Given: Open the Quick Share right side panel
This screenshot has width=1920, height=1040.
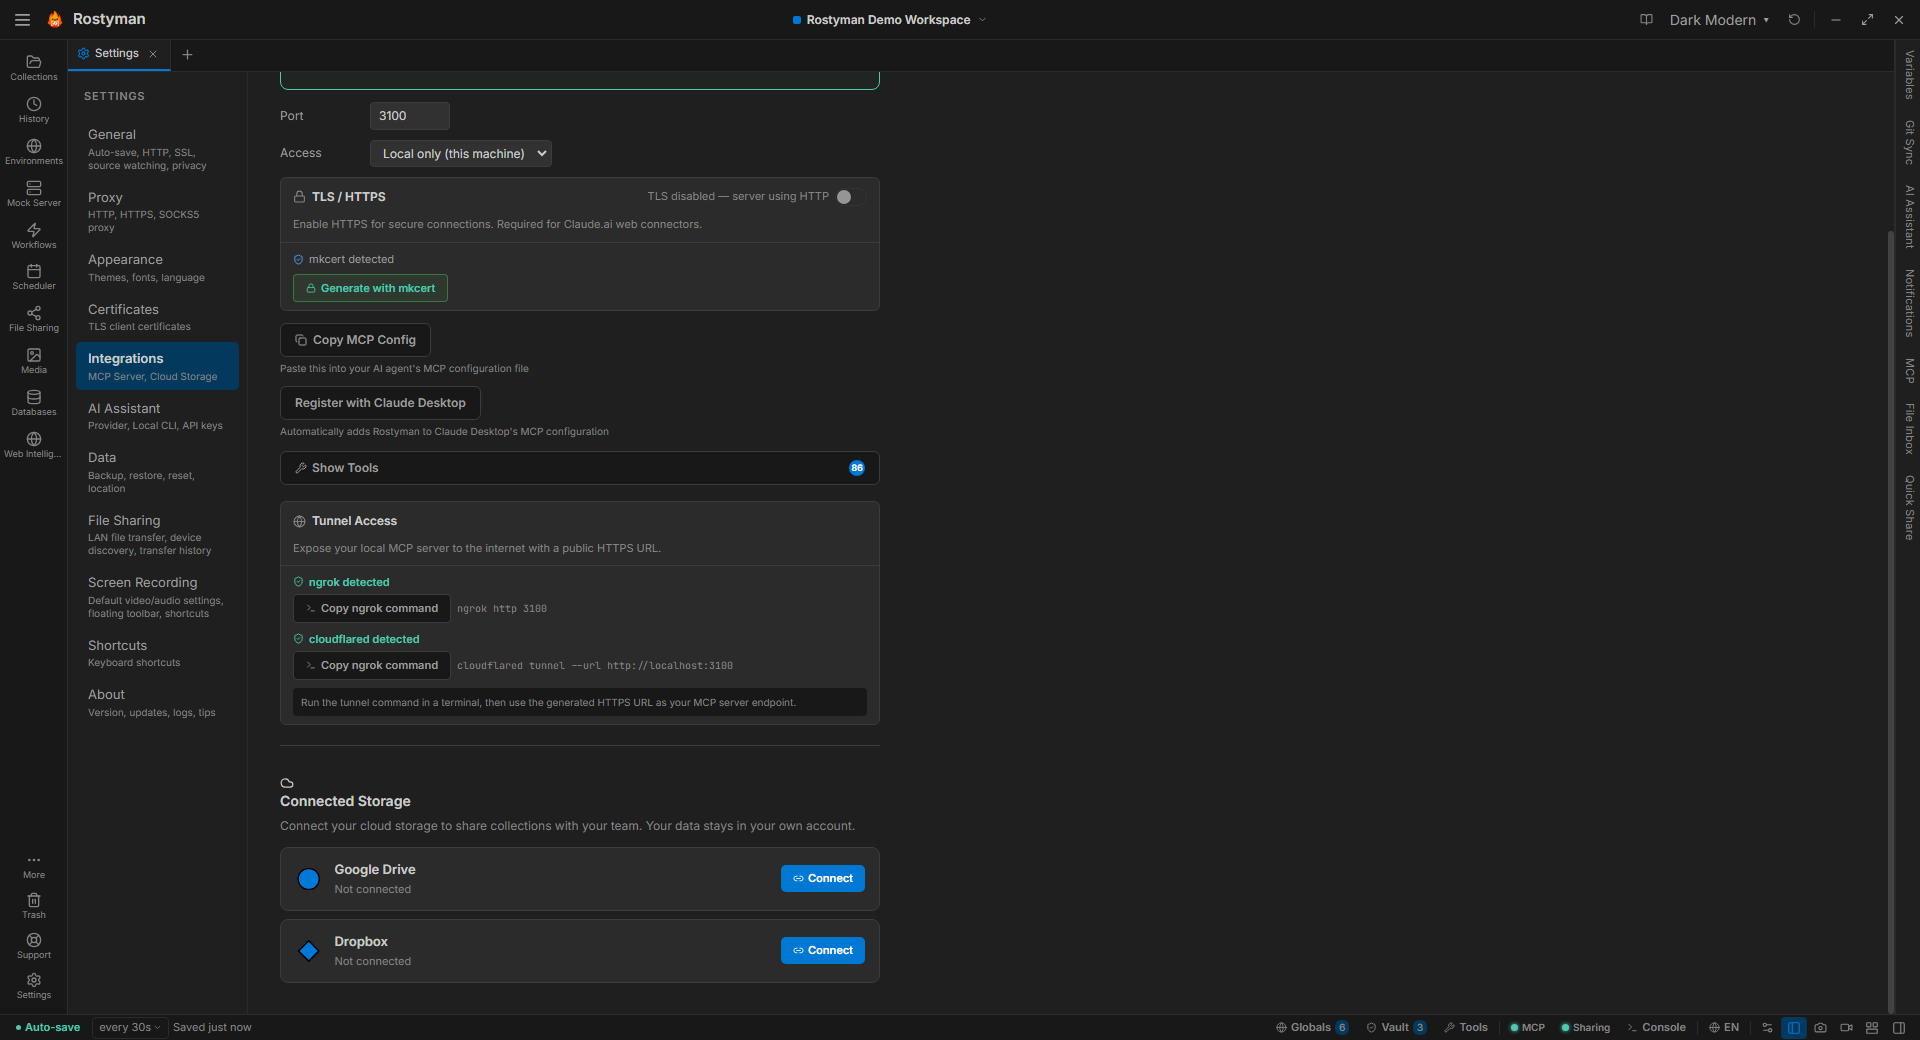Looking at the screenshot, I should click(x=1908, y=507).
